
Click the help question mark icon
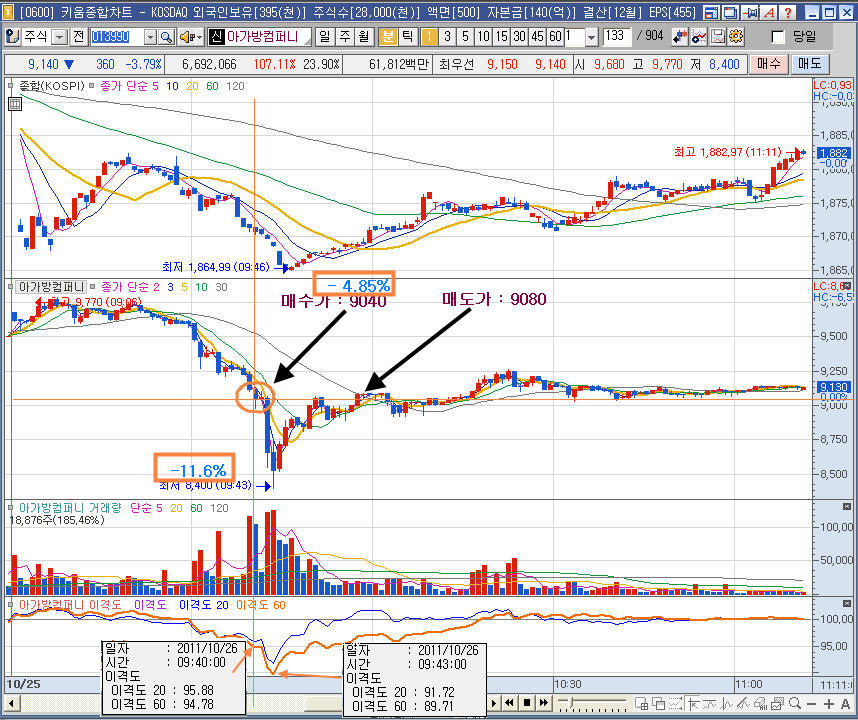click(788, 12)
